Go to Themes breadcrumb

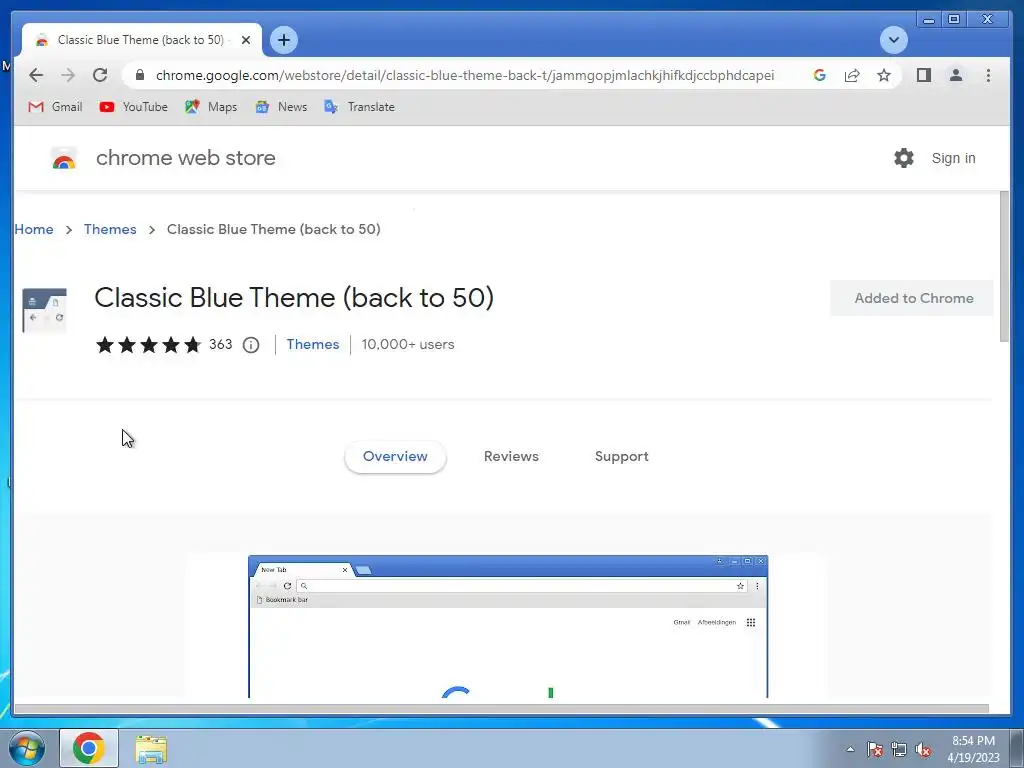coord(110,229)
